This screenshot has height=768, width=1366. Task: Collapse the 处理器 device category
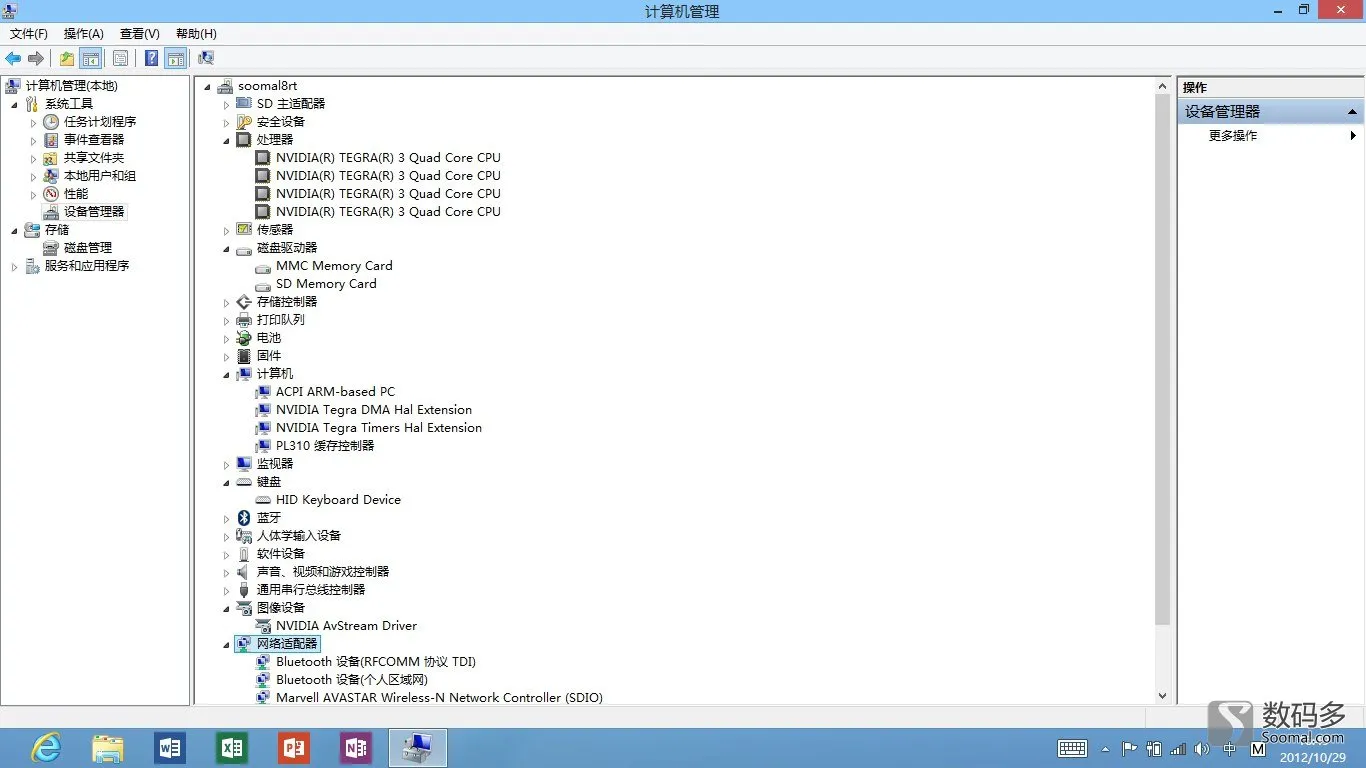226,140
